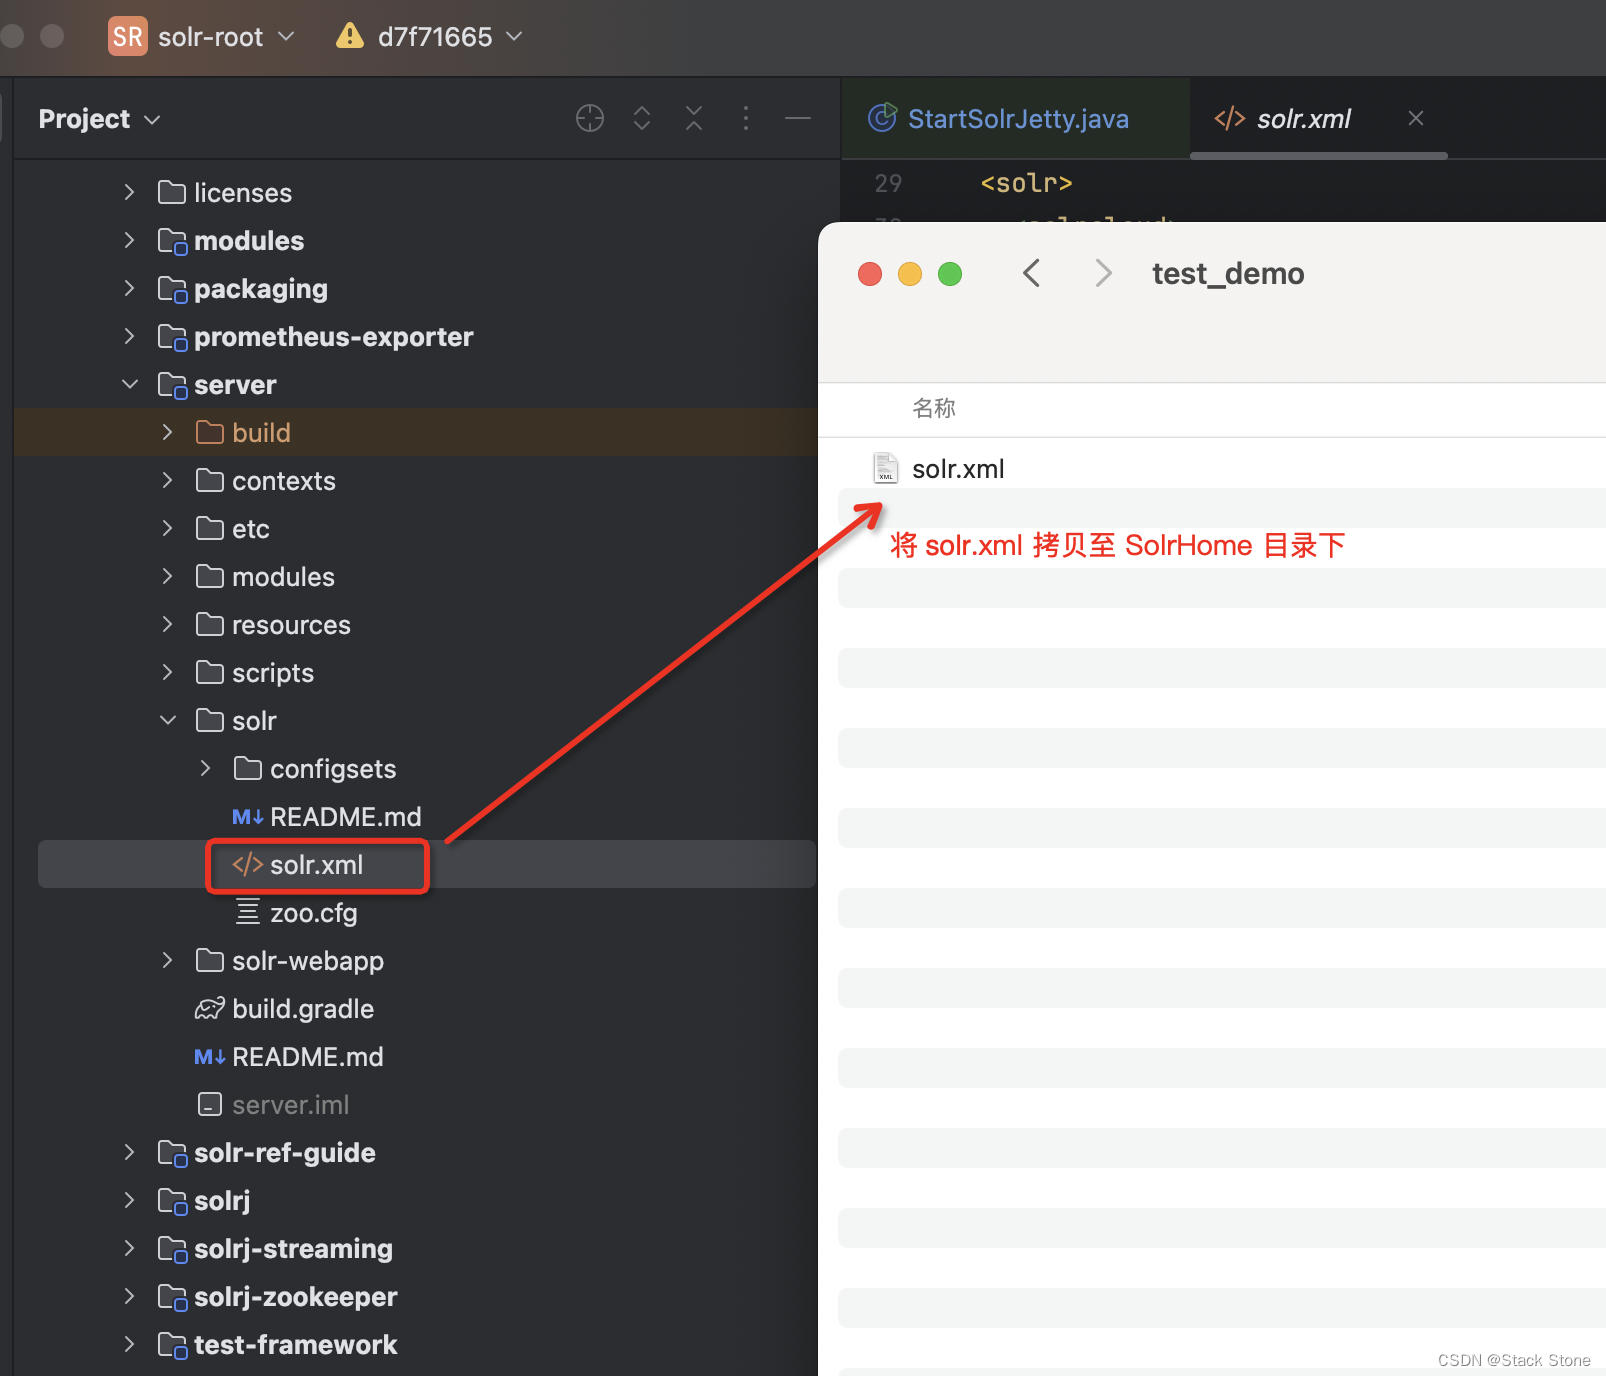Expand the prometheus-exporter folder

tap(129, 336)
